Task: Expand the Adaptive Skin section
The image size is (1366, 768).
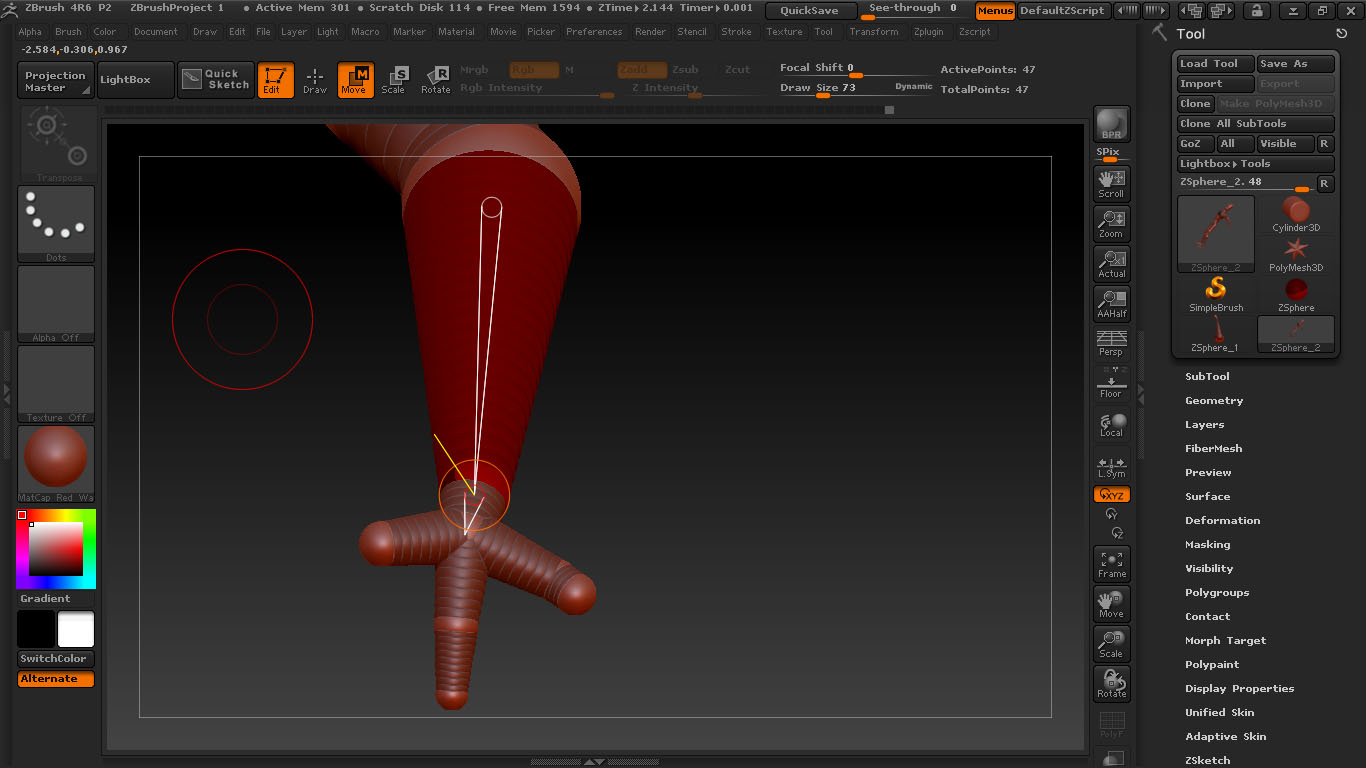Action: 1225,737
